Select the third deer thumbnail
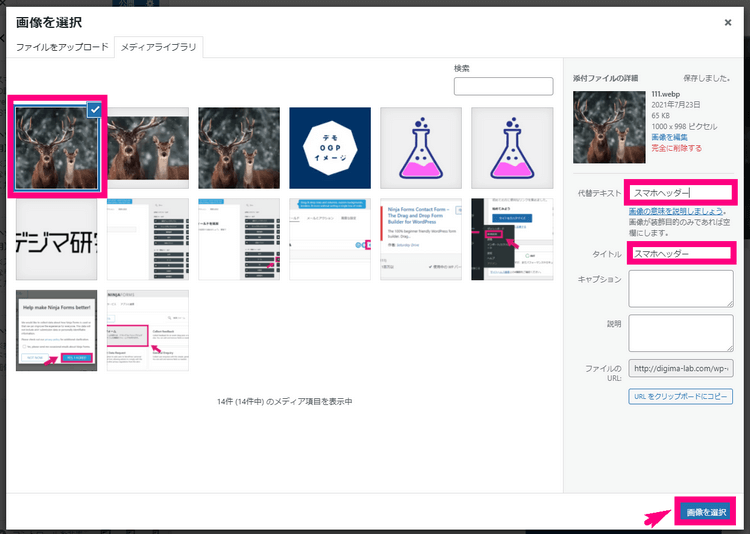Image resolution: width=750 pixels, height=534 pixels. [x=239, y=148]
